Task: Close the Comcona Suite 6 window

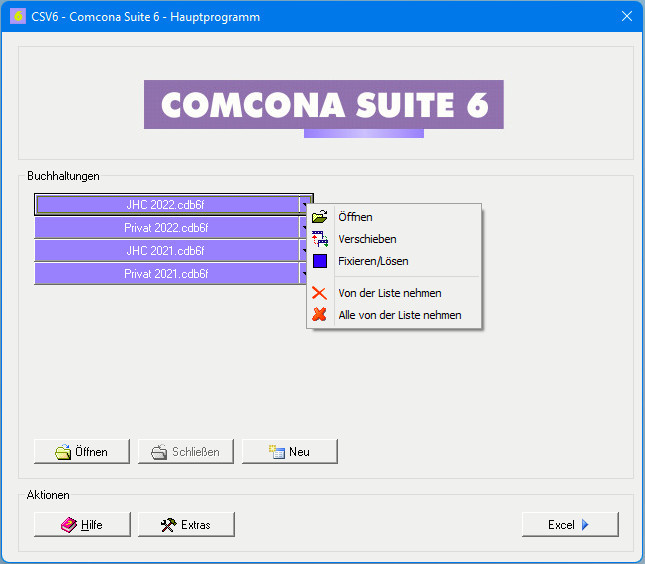Action: pyautogui.click(x=627, y=16)
